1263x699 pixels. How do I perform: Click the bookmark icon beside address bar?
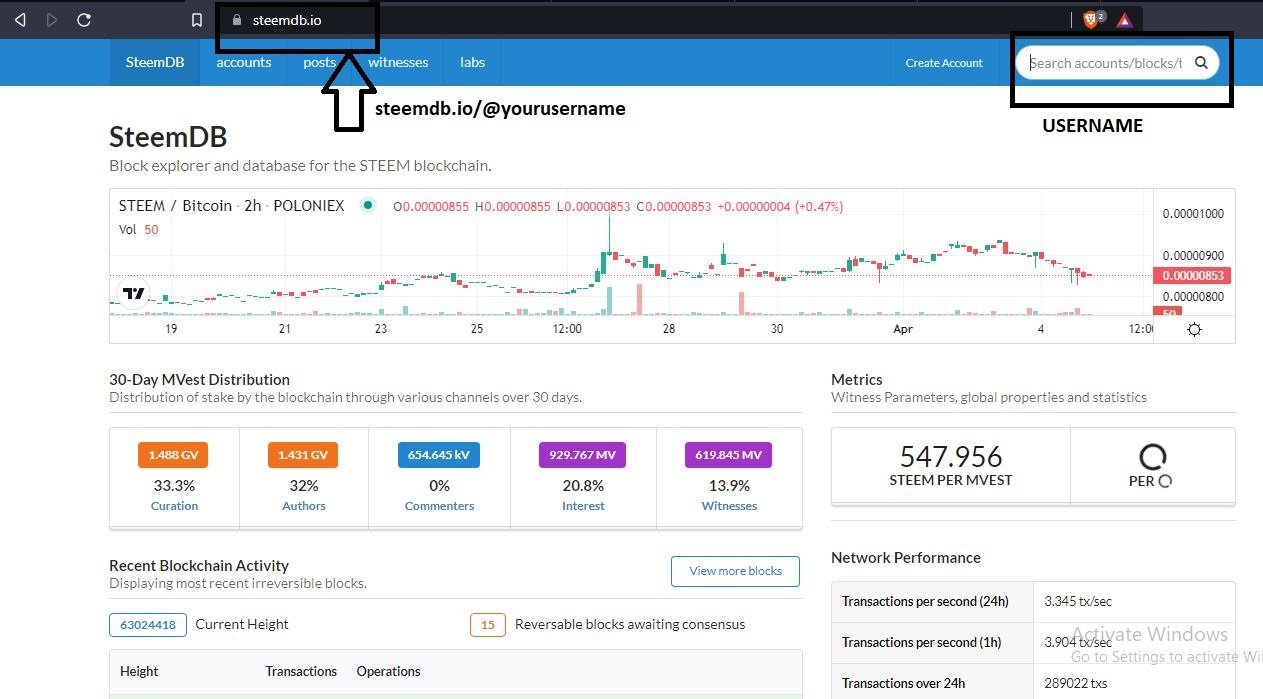[197, 20]
